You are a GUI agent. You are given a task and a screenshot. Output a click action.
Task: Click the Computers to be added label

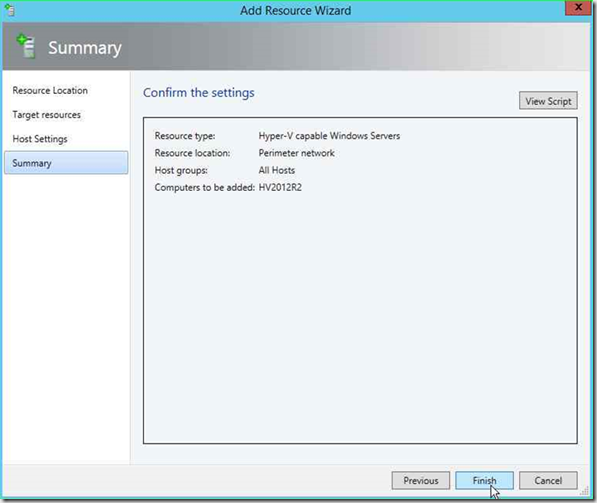(x=204, y=187)
